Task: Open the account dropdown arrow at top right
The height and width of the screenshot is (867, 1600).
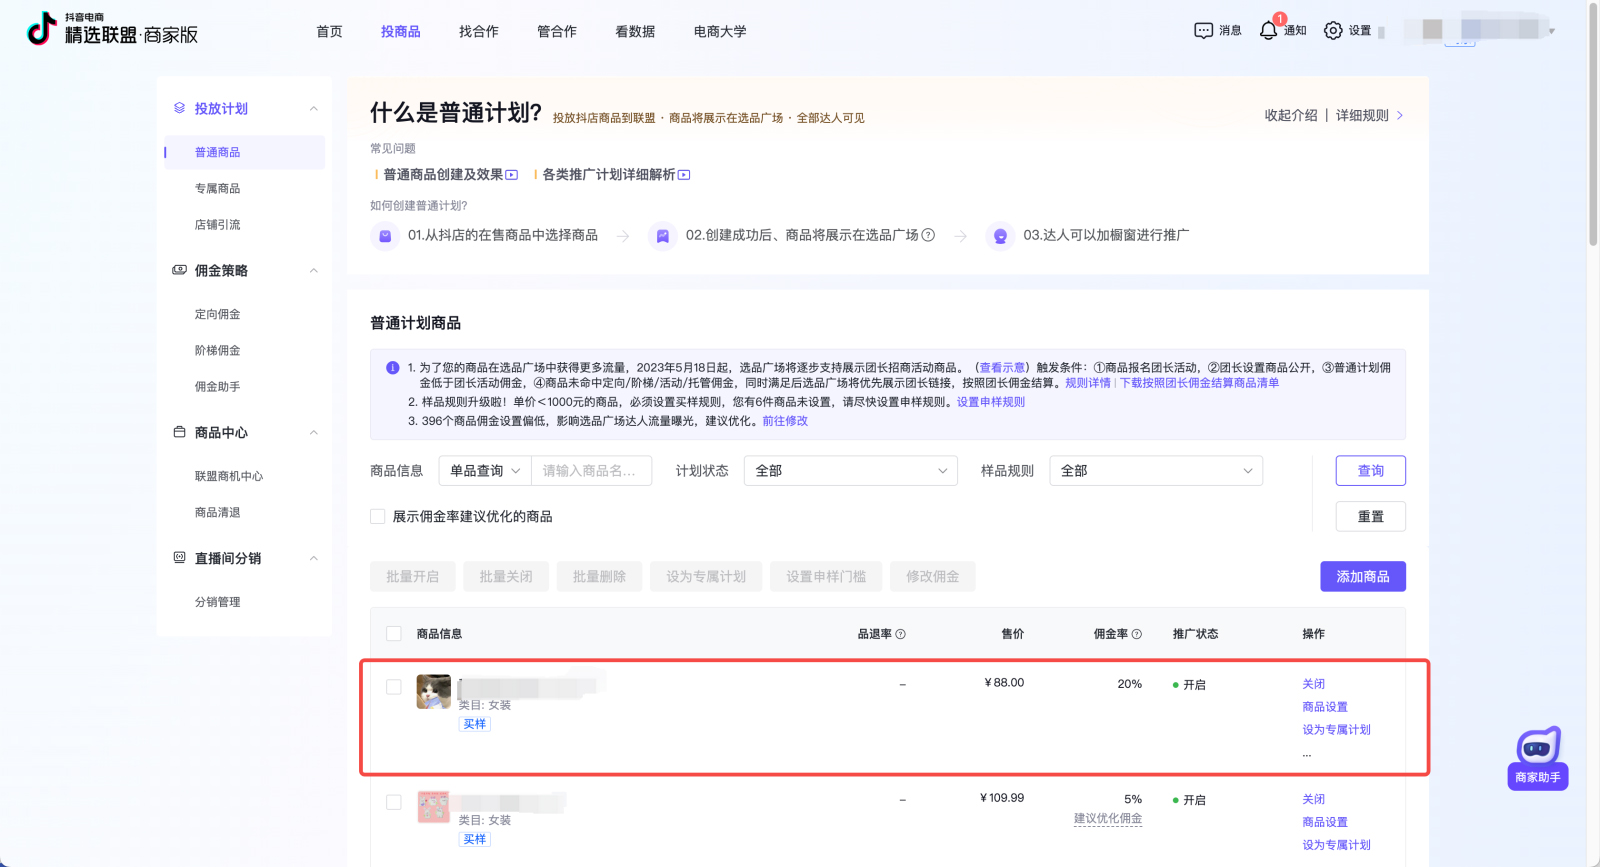Action: pos(1552,31)
